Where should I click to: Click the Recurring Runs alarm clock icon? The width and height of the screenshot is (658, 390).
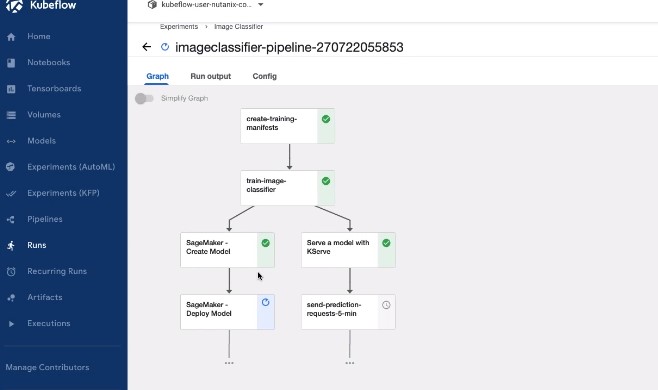(11, 272)
